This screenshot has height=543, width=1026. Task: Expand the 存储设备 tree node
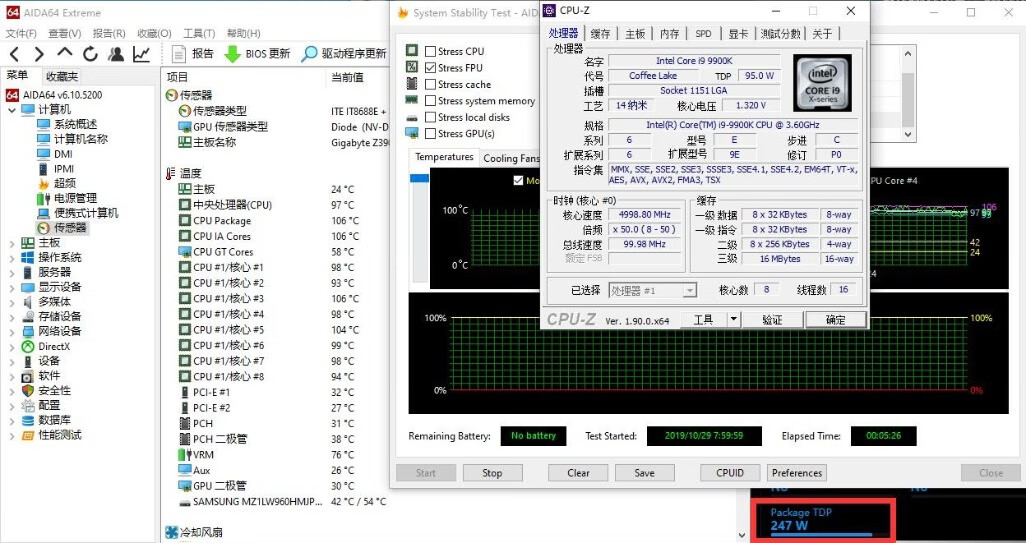(x=12, y=317)
